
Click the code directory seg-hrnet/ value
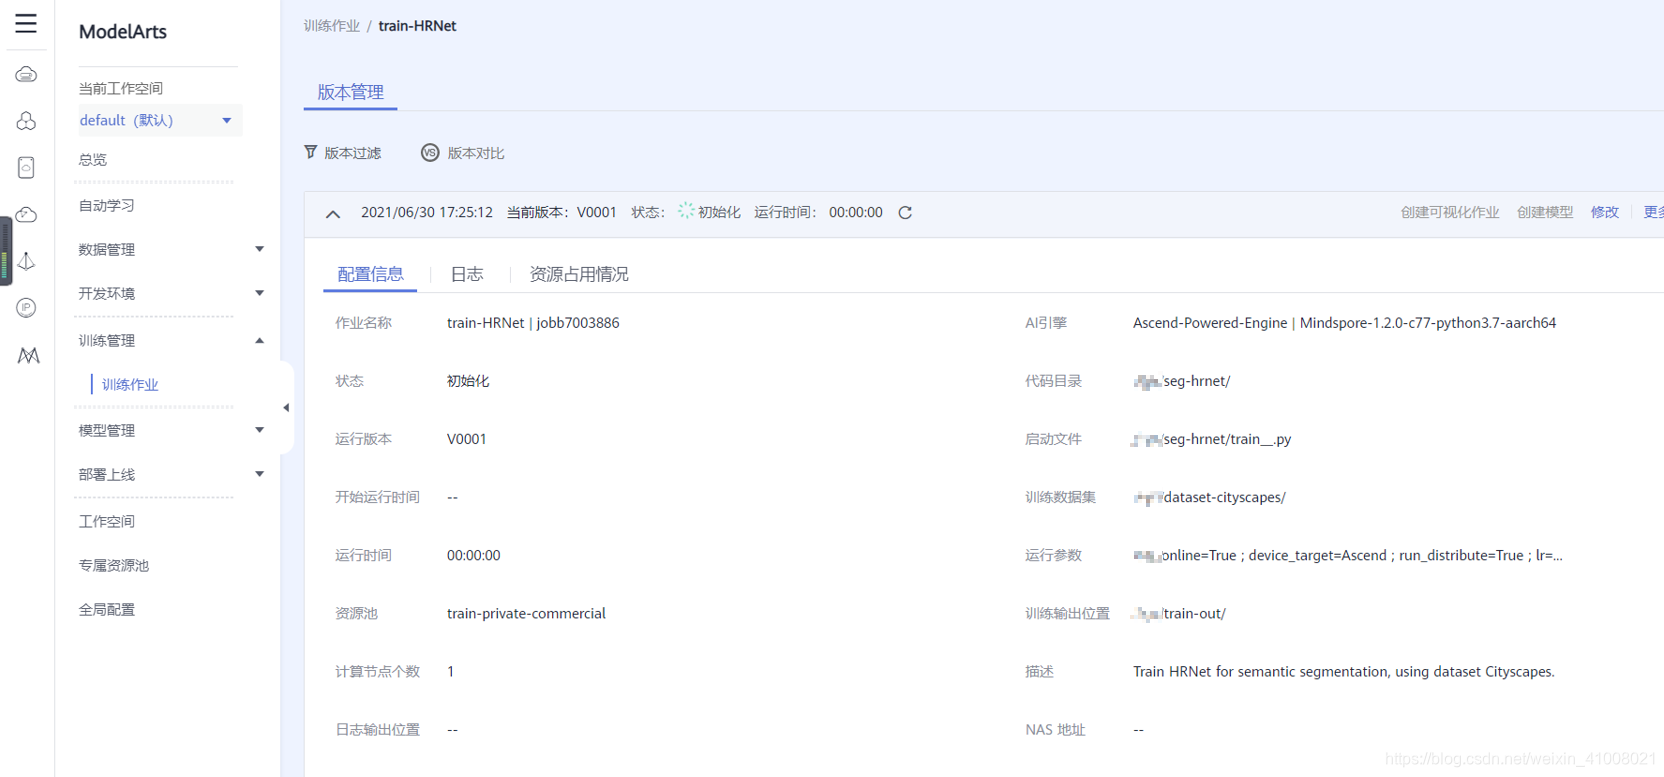[1182, 381]
